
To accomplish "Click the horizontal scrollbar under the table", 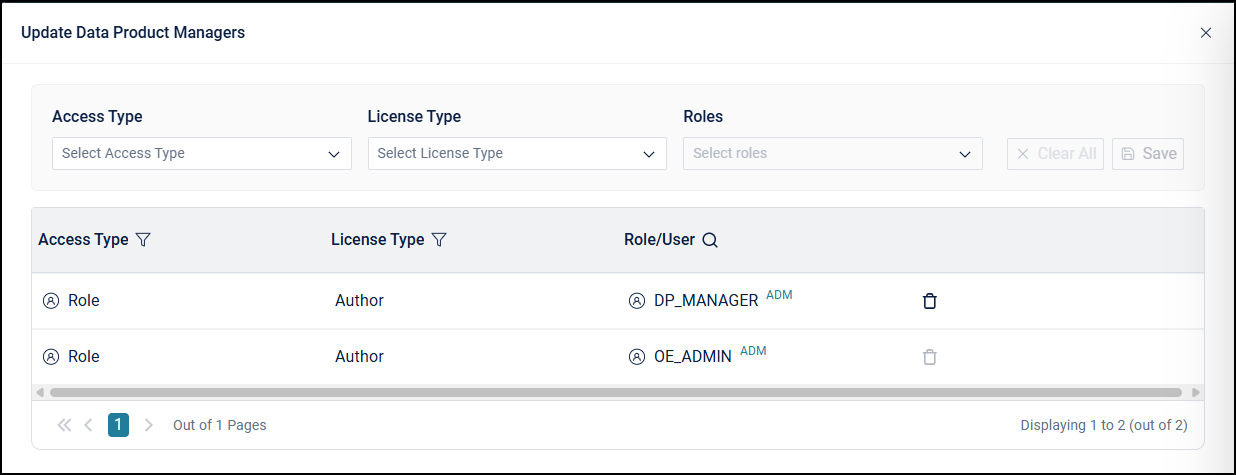I will [x=615, y=393].
